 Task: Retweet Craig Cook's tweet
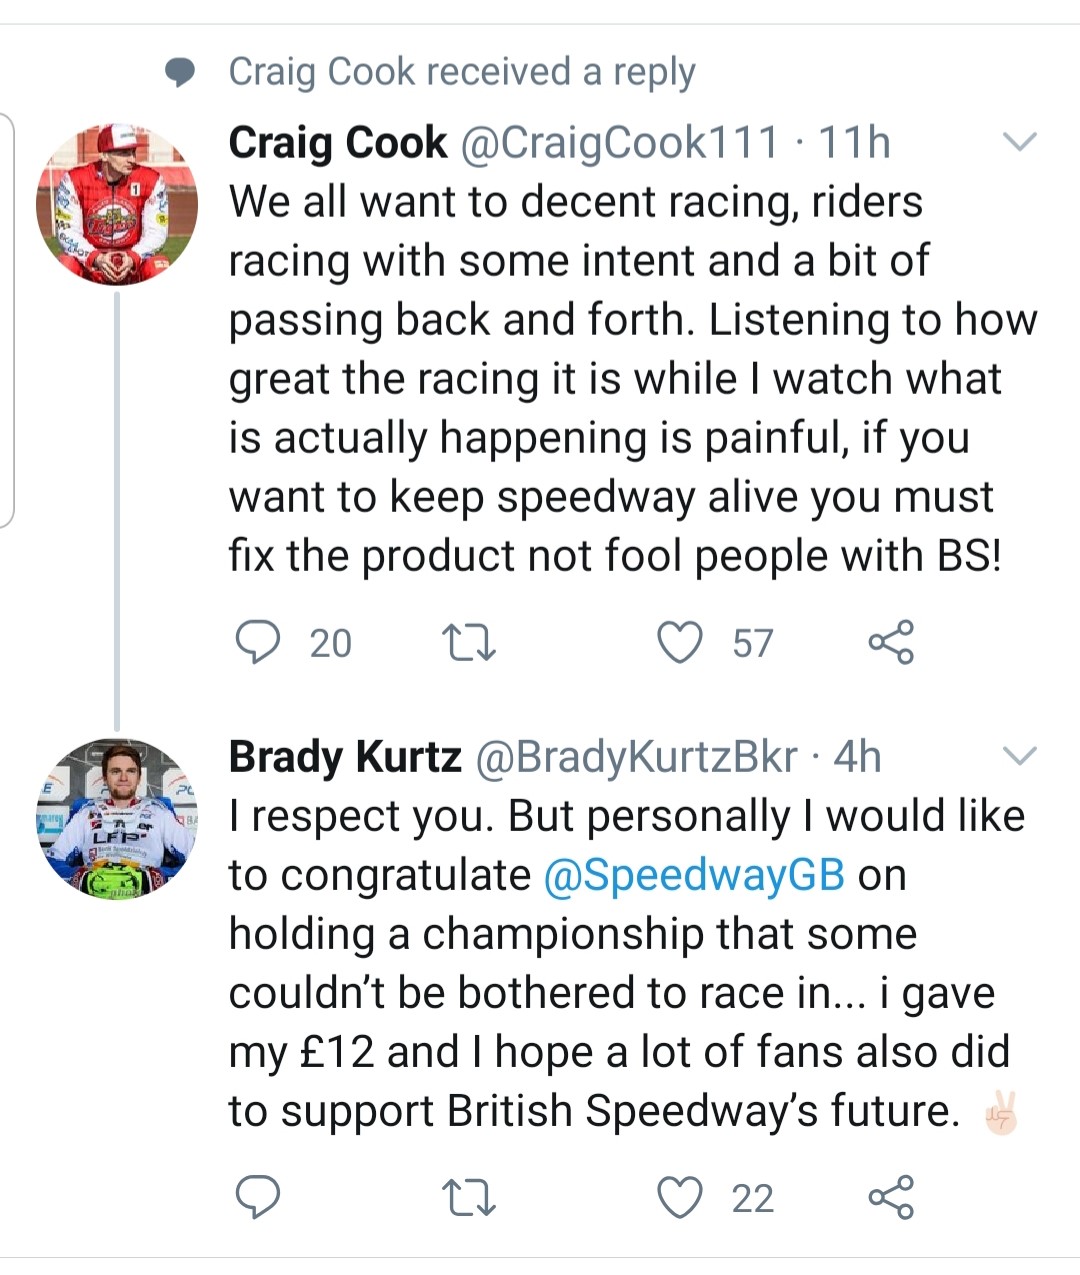point(469,643)
